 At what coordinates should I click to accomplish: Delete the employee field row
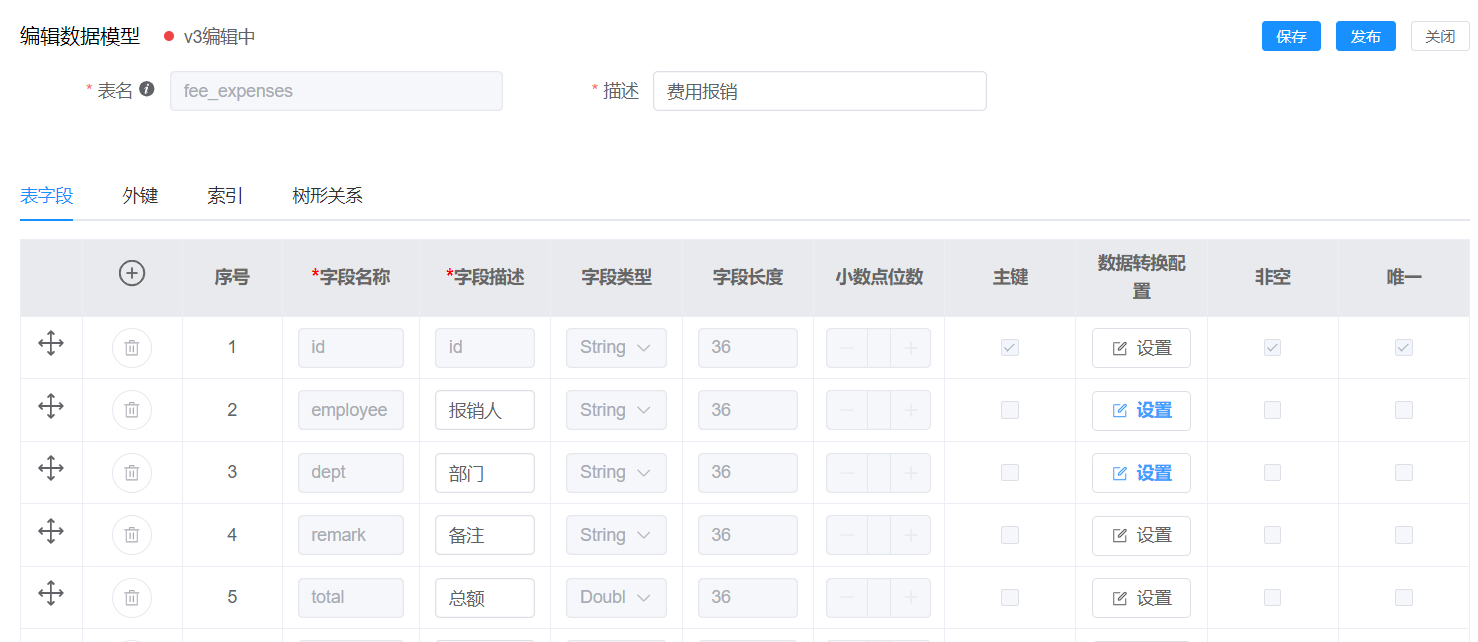click(132, 410)
